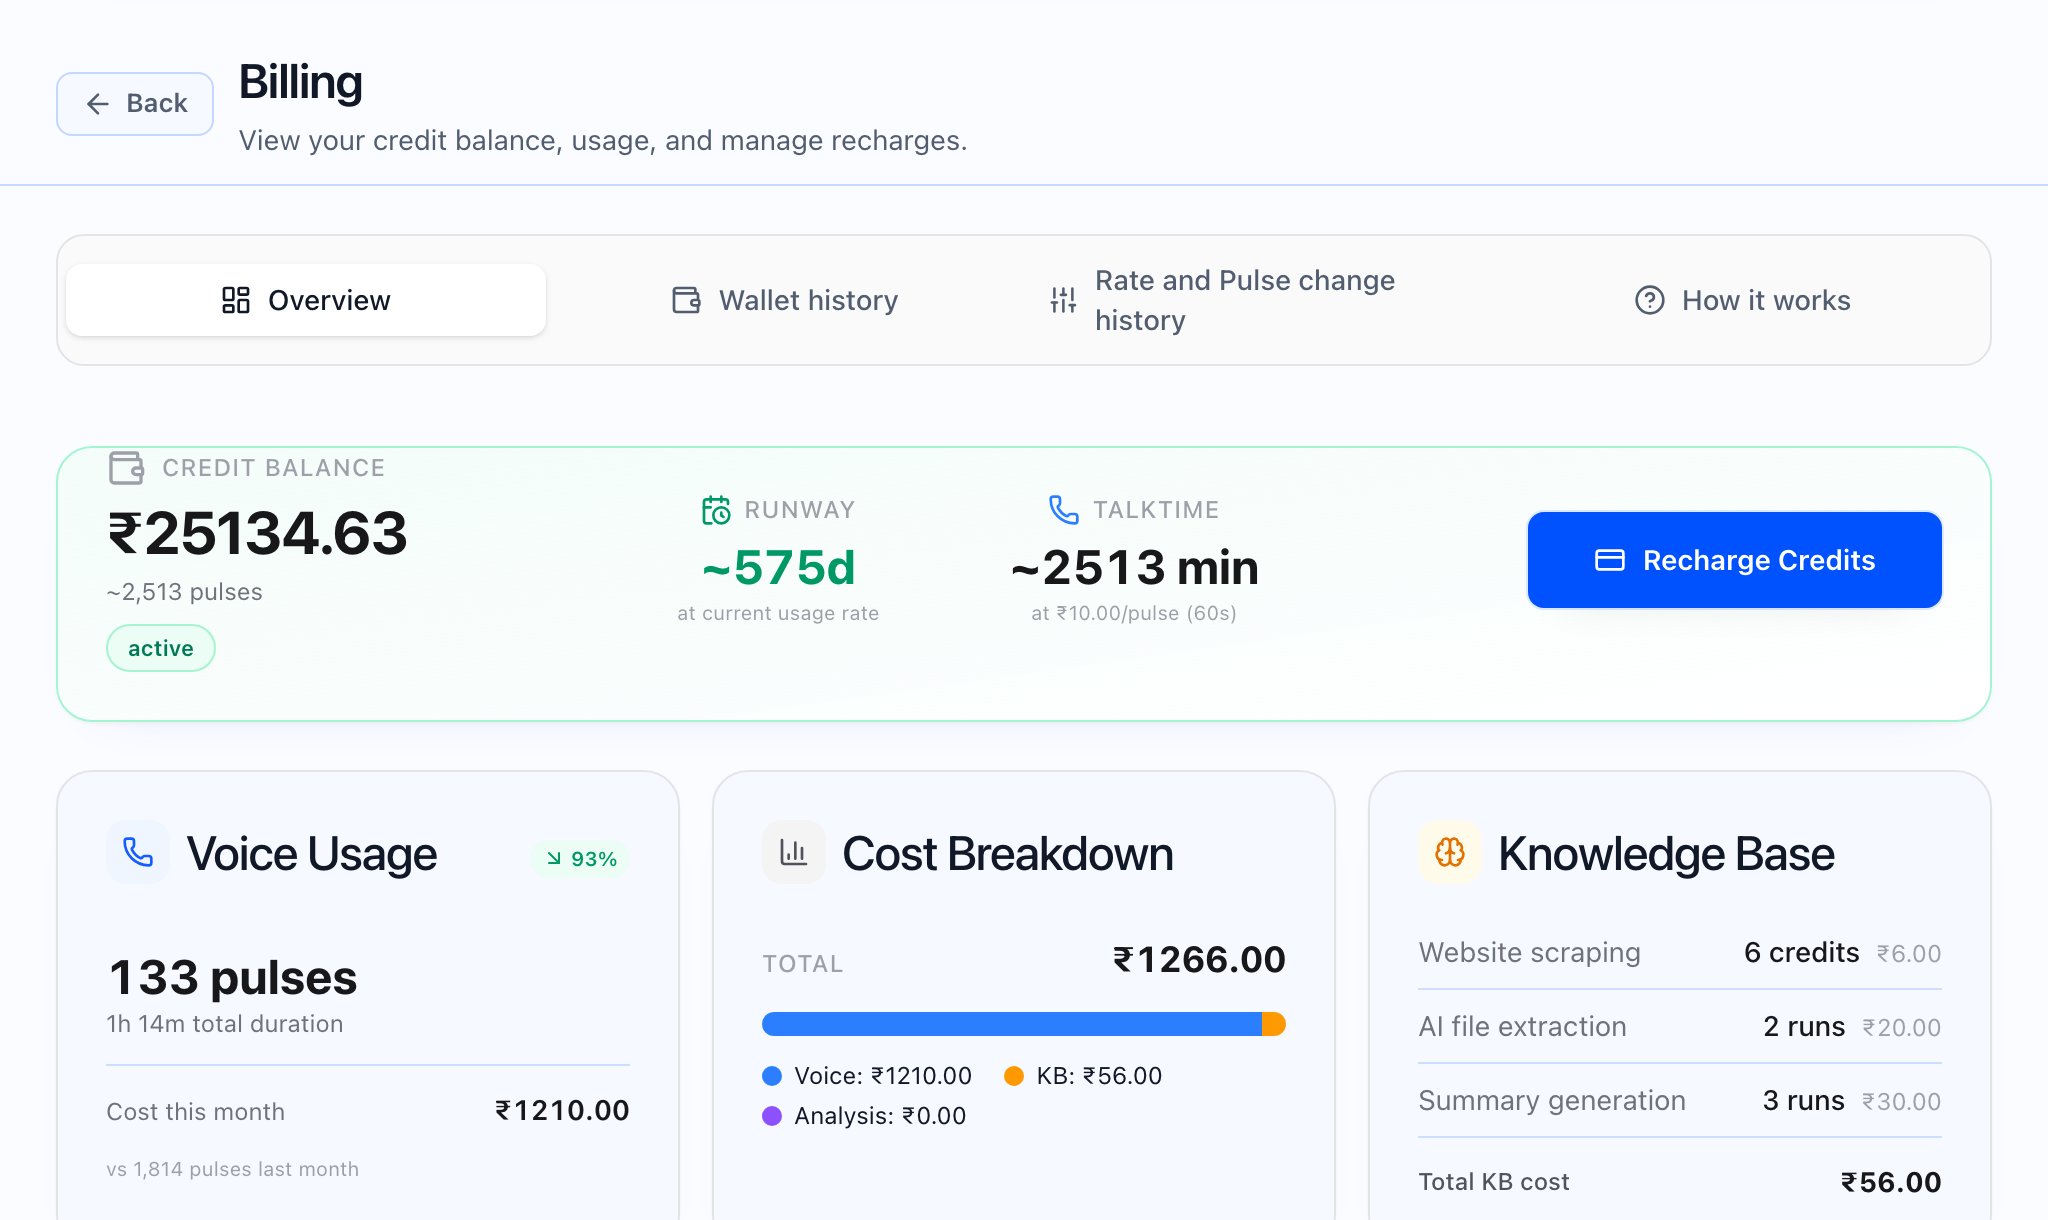The height and width of the screenshot is (1220, 2048).
Task: Click the Knowledge Base card title
Action: 1666,854
